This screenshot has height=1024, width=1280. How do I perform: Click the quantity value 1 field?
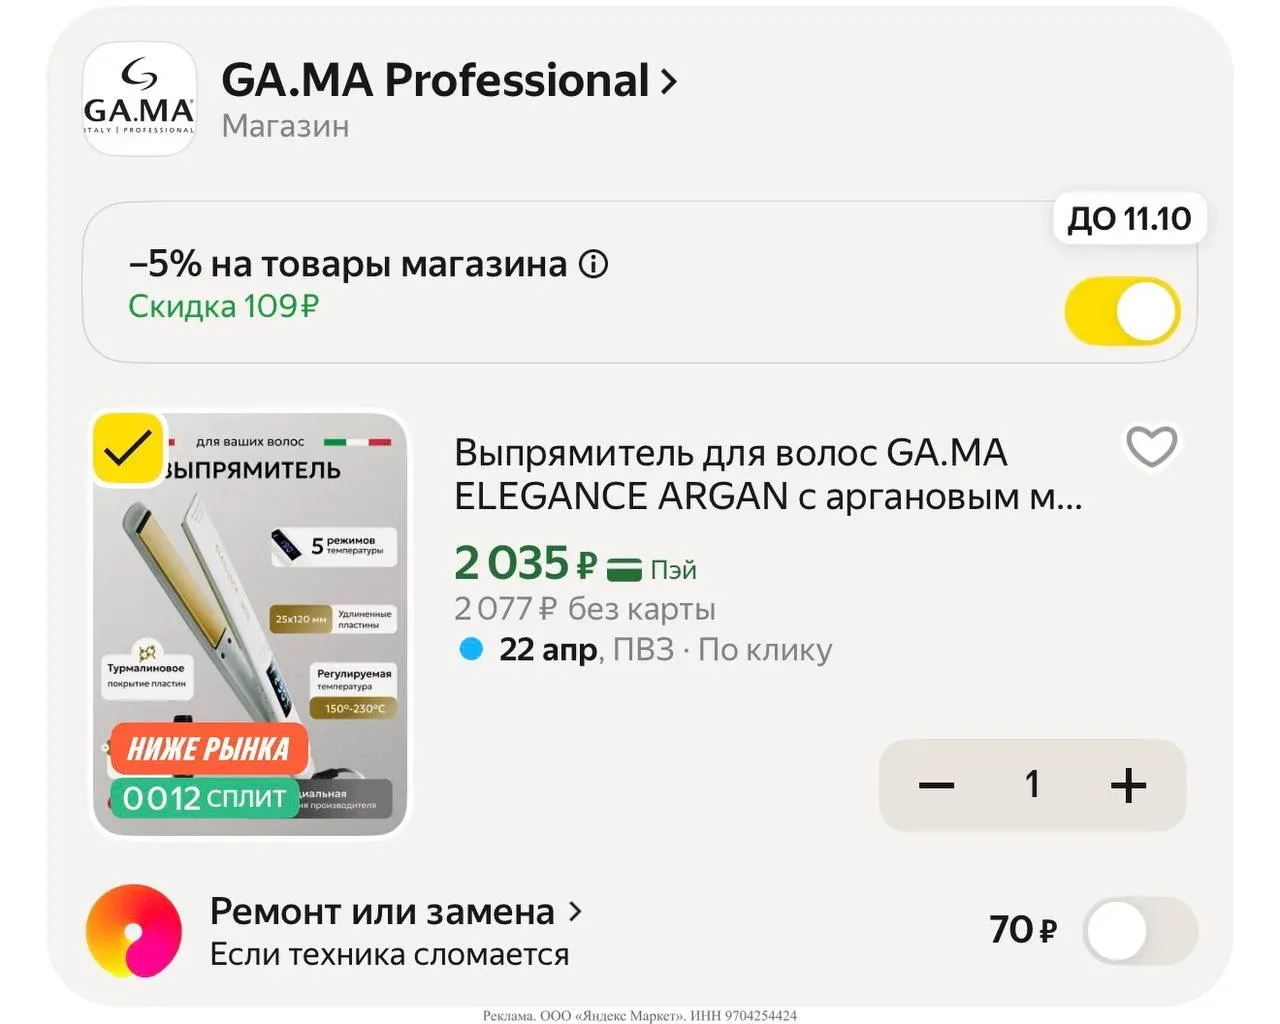tap(1032, 785)
